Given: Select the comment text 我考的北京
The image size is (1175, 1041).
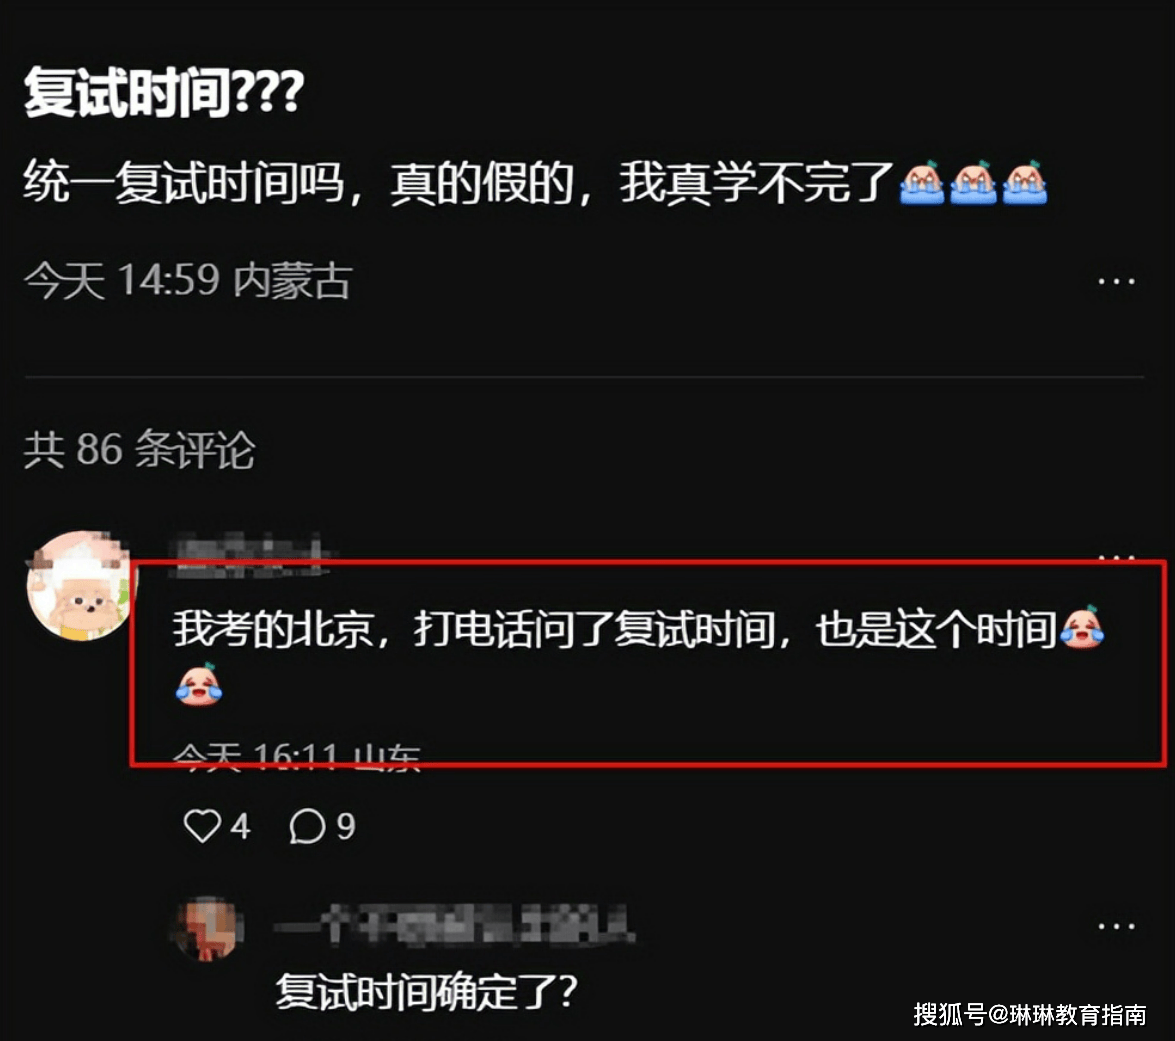Looking at the screenshot, I should [274, 628].
